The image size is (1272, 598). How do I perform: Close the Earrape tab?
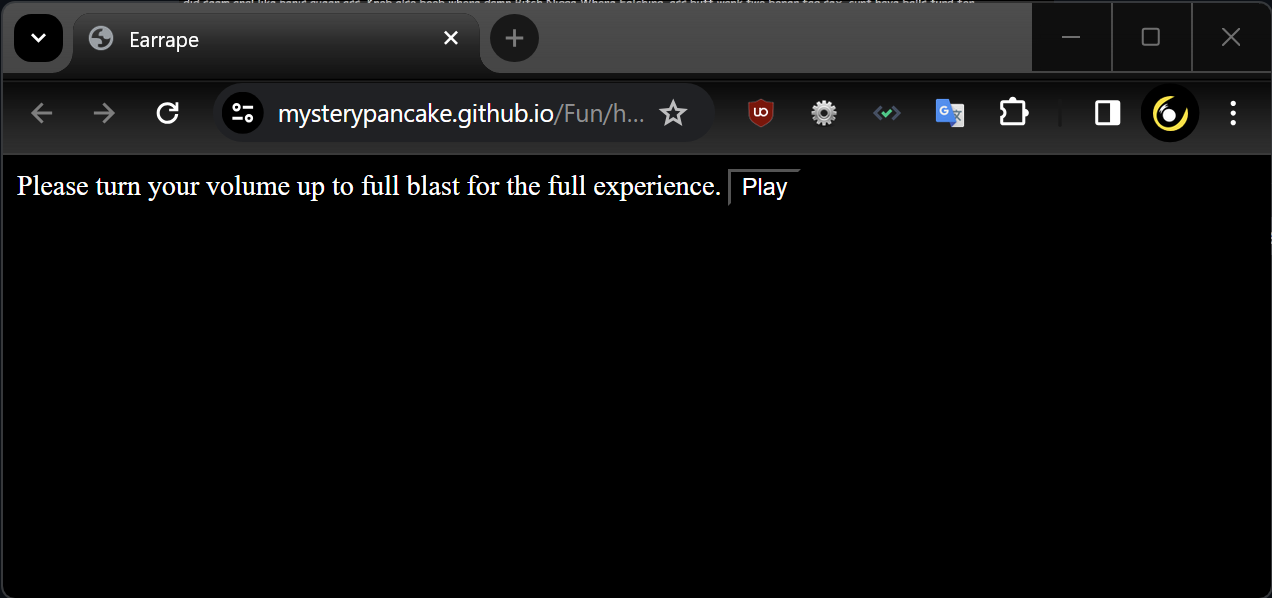[x=451, y=38]
